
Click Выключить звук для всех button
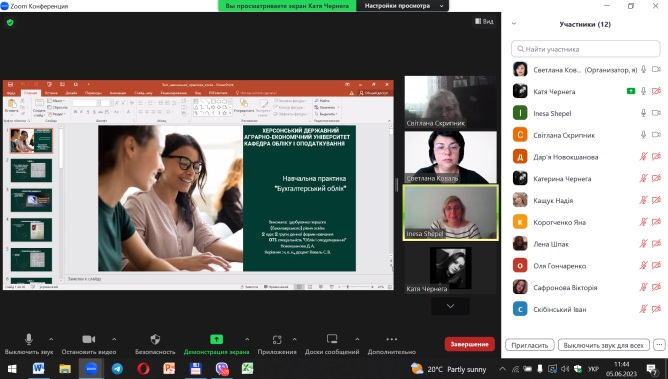click(604, 345)
